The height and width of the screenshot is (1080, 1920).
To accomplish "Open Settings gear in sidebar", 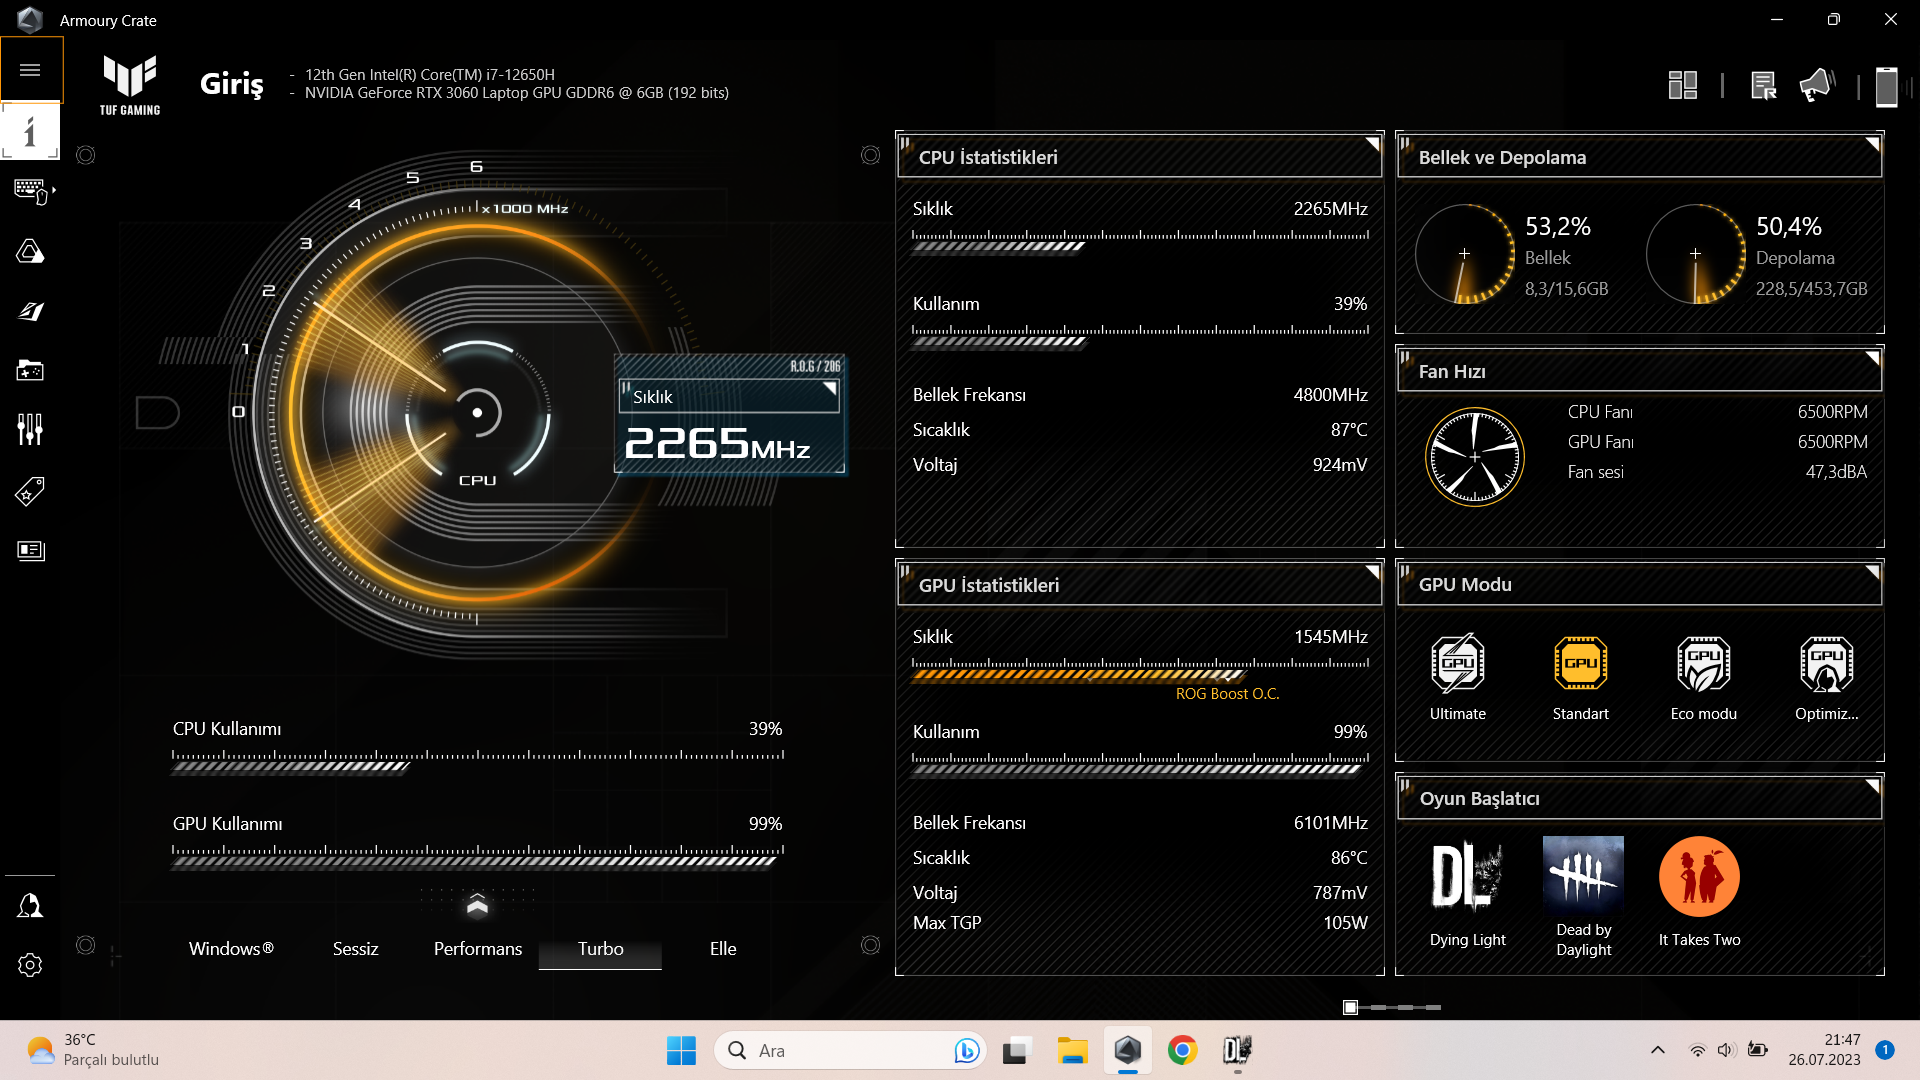I will pyautogui.click(x=30, y=965).
